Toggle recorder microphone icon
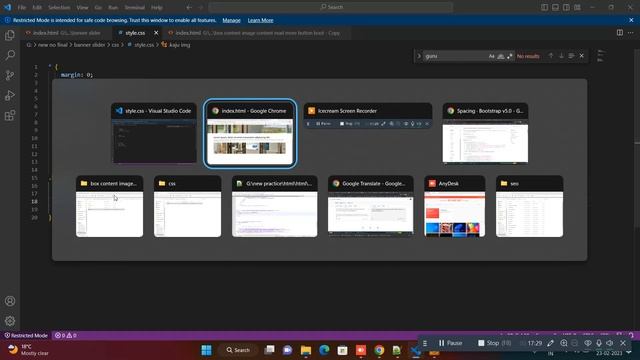Viewport: 640px width, 360px height. pyautogui.click(x=599, y=343)
